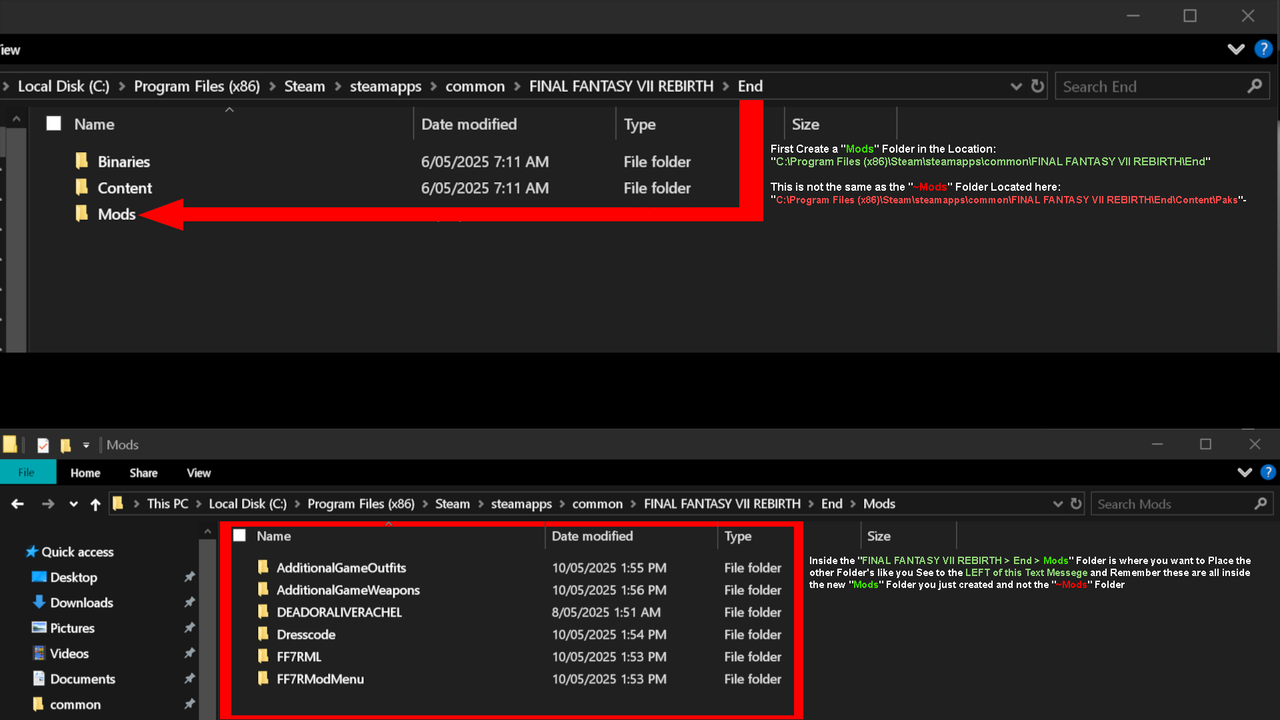
Task: Open the customize quick access toolbar dropdown
Action: [86, 445]
